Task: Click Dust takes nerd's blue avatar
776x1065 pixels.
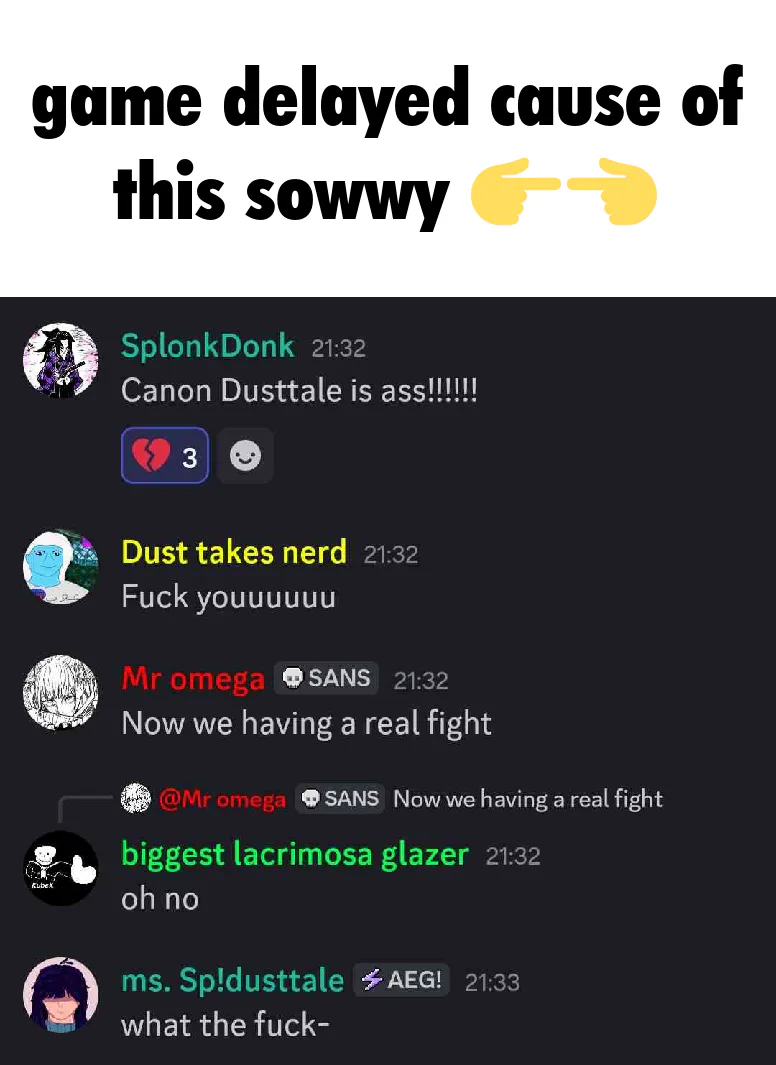Action: [x=60, y=566]
